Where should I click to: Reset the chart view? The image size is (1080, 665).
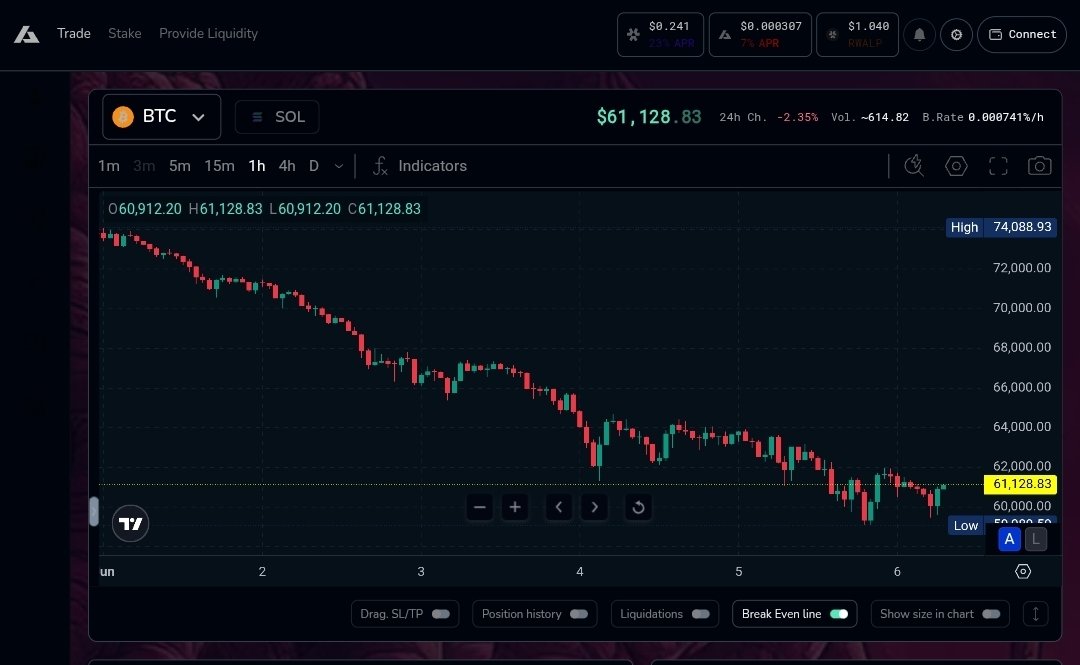pyautogui.click(x=638, y=507)
